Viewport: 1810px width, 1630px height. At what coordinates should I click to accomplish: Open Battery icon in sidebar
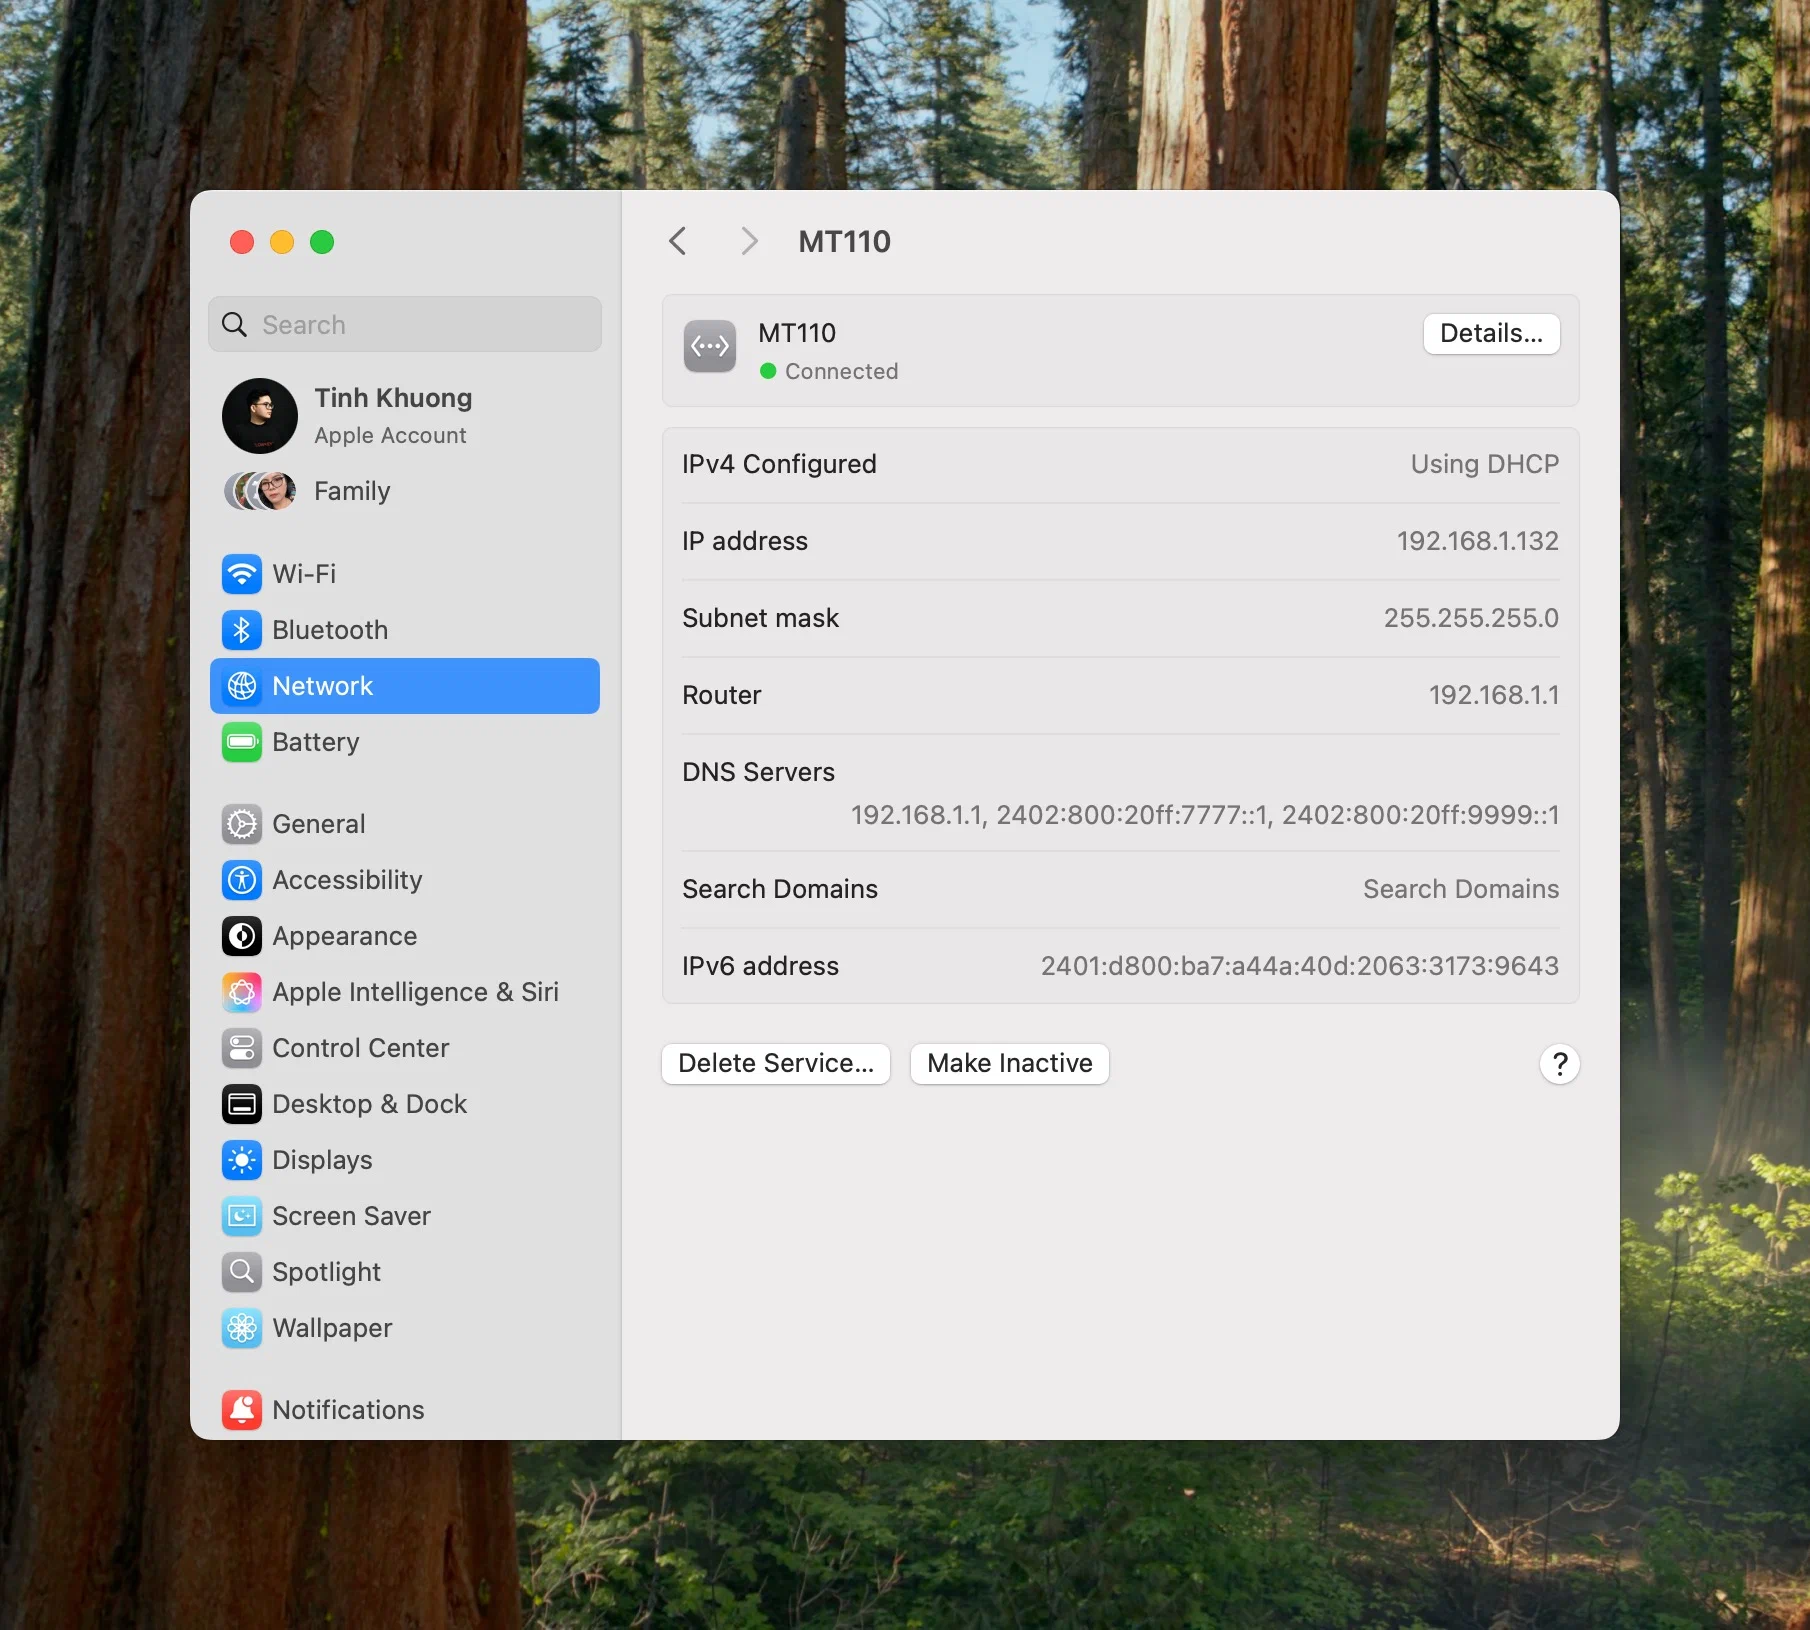click(242, 742)
